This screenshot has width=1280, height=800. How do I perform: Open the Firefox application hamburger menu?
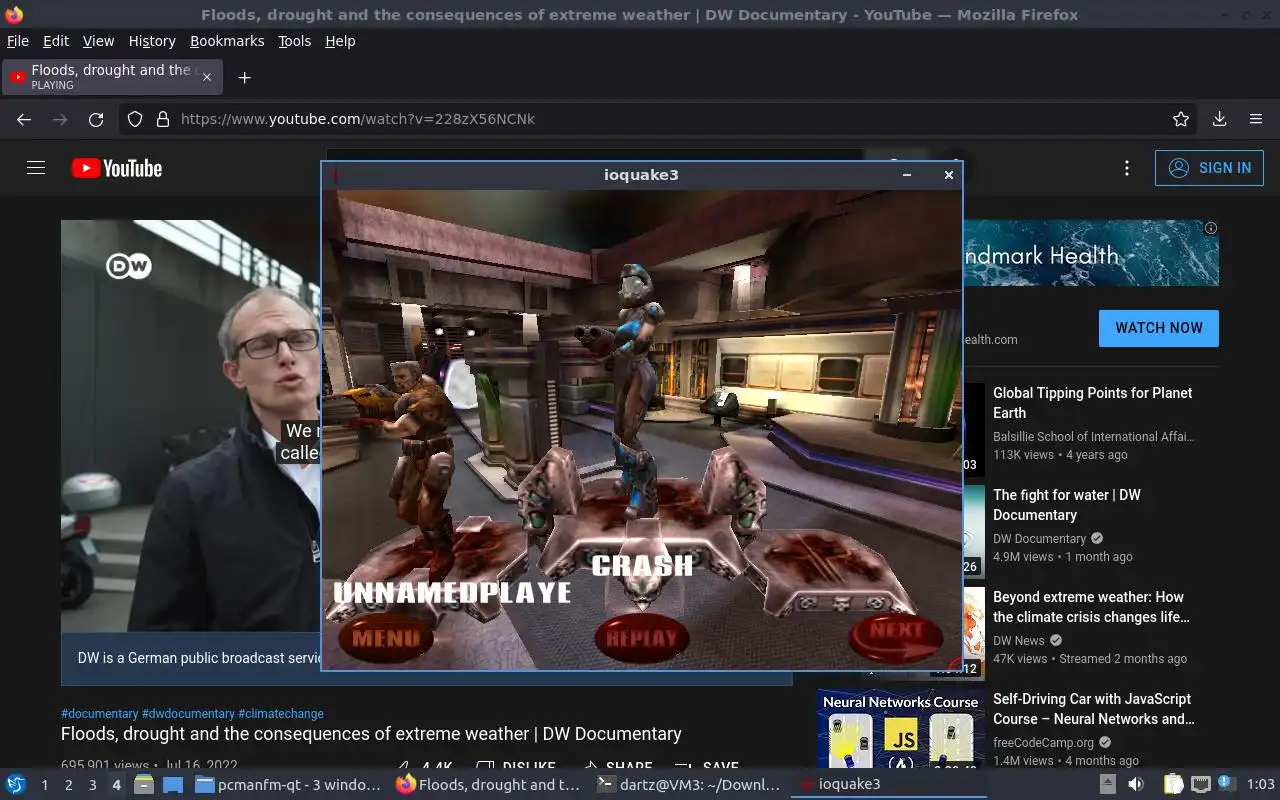coord(1256,119)
